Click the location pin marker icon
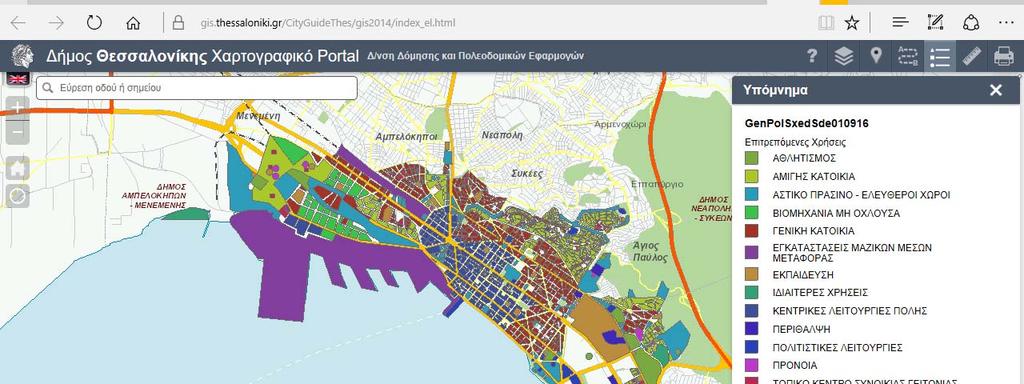The height and width of the screenshot is (384, 1024). click(876, 56)
